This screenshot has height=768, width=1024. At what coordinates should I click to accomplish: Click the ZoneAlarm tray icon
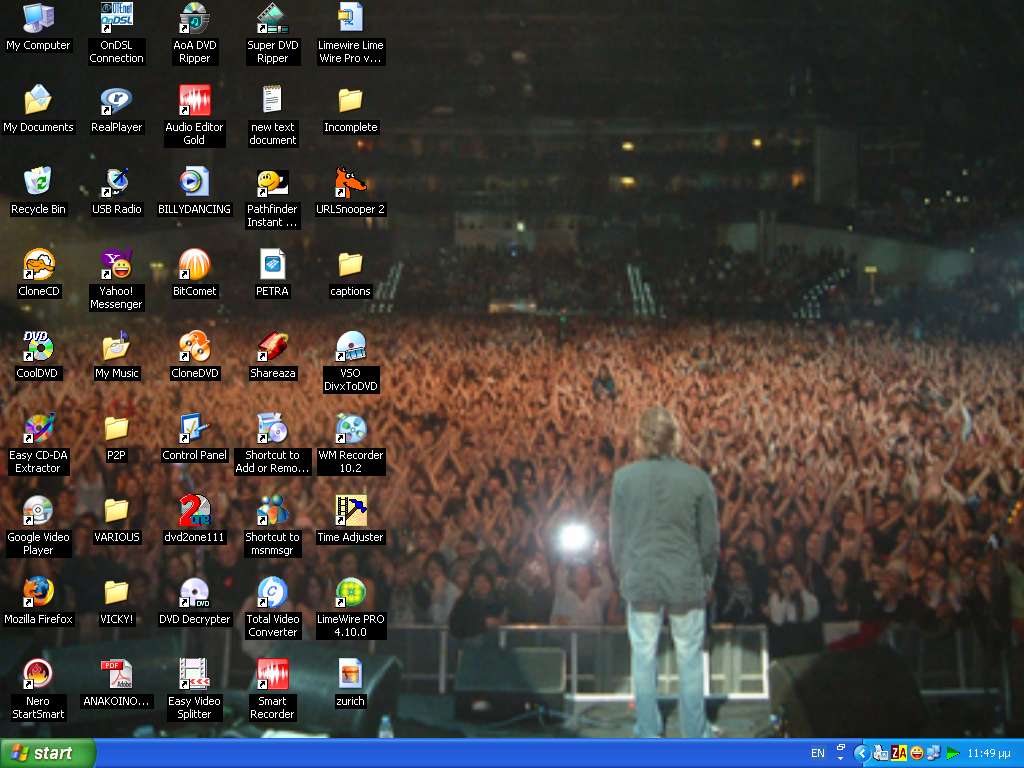(898, 753)
